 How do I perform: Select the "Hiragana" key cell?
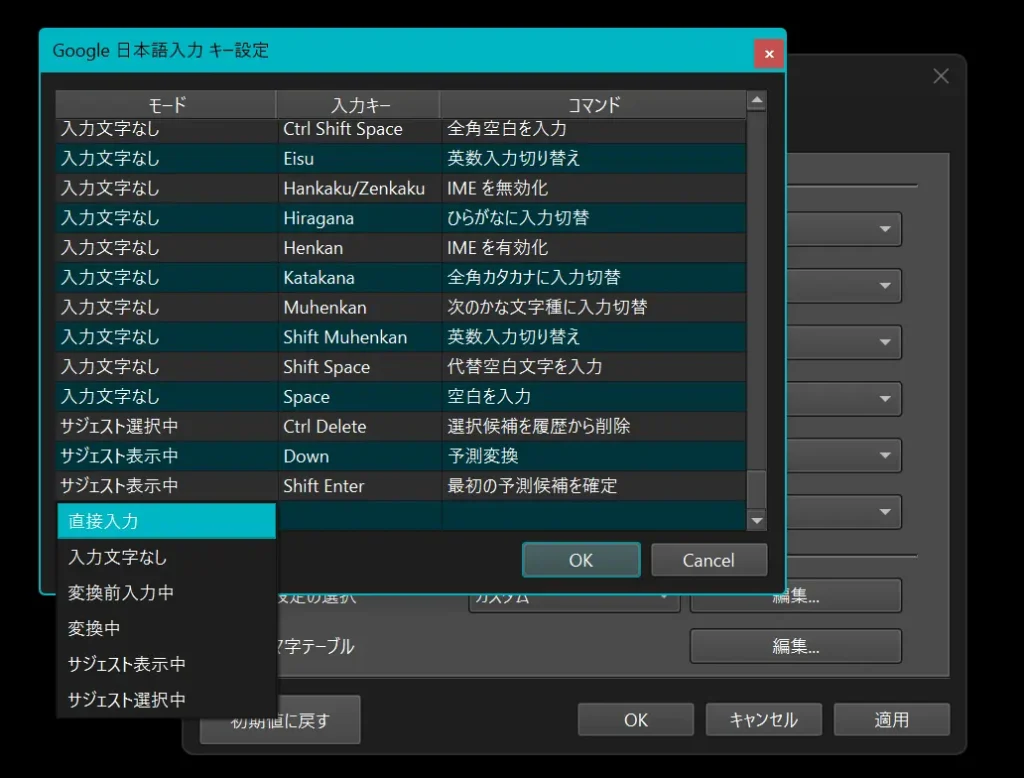tap(359, 218)
